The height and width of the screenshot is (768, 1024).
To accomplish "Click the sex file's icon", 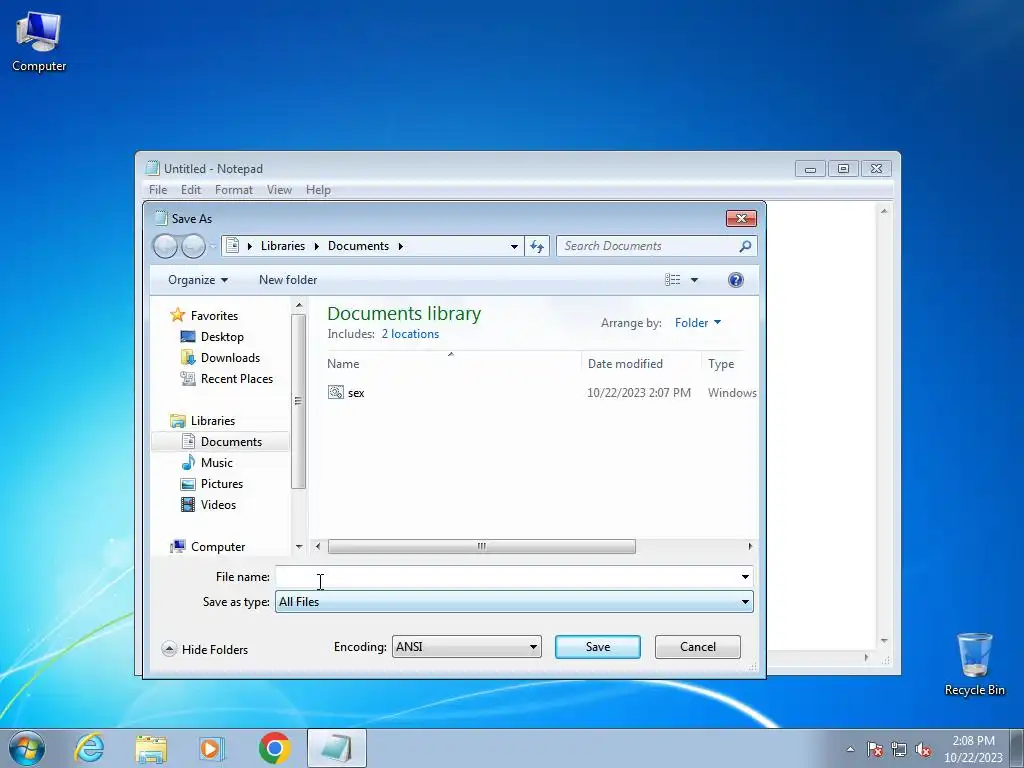I will pyautogui.click(x=336, y=392).
